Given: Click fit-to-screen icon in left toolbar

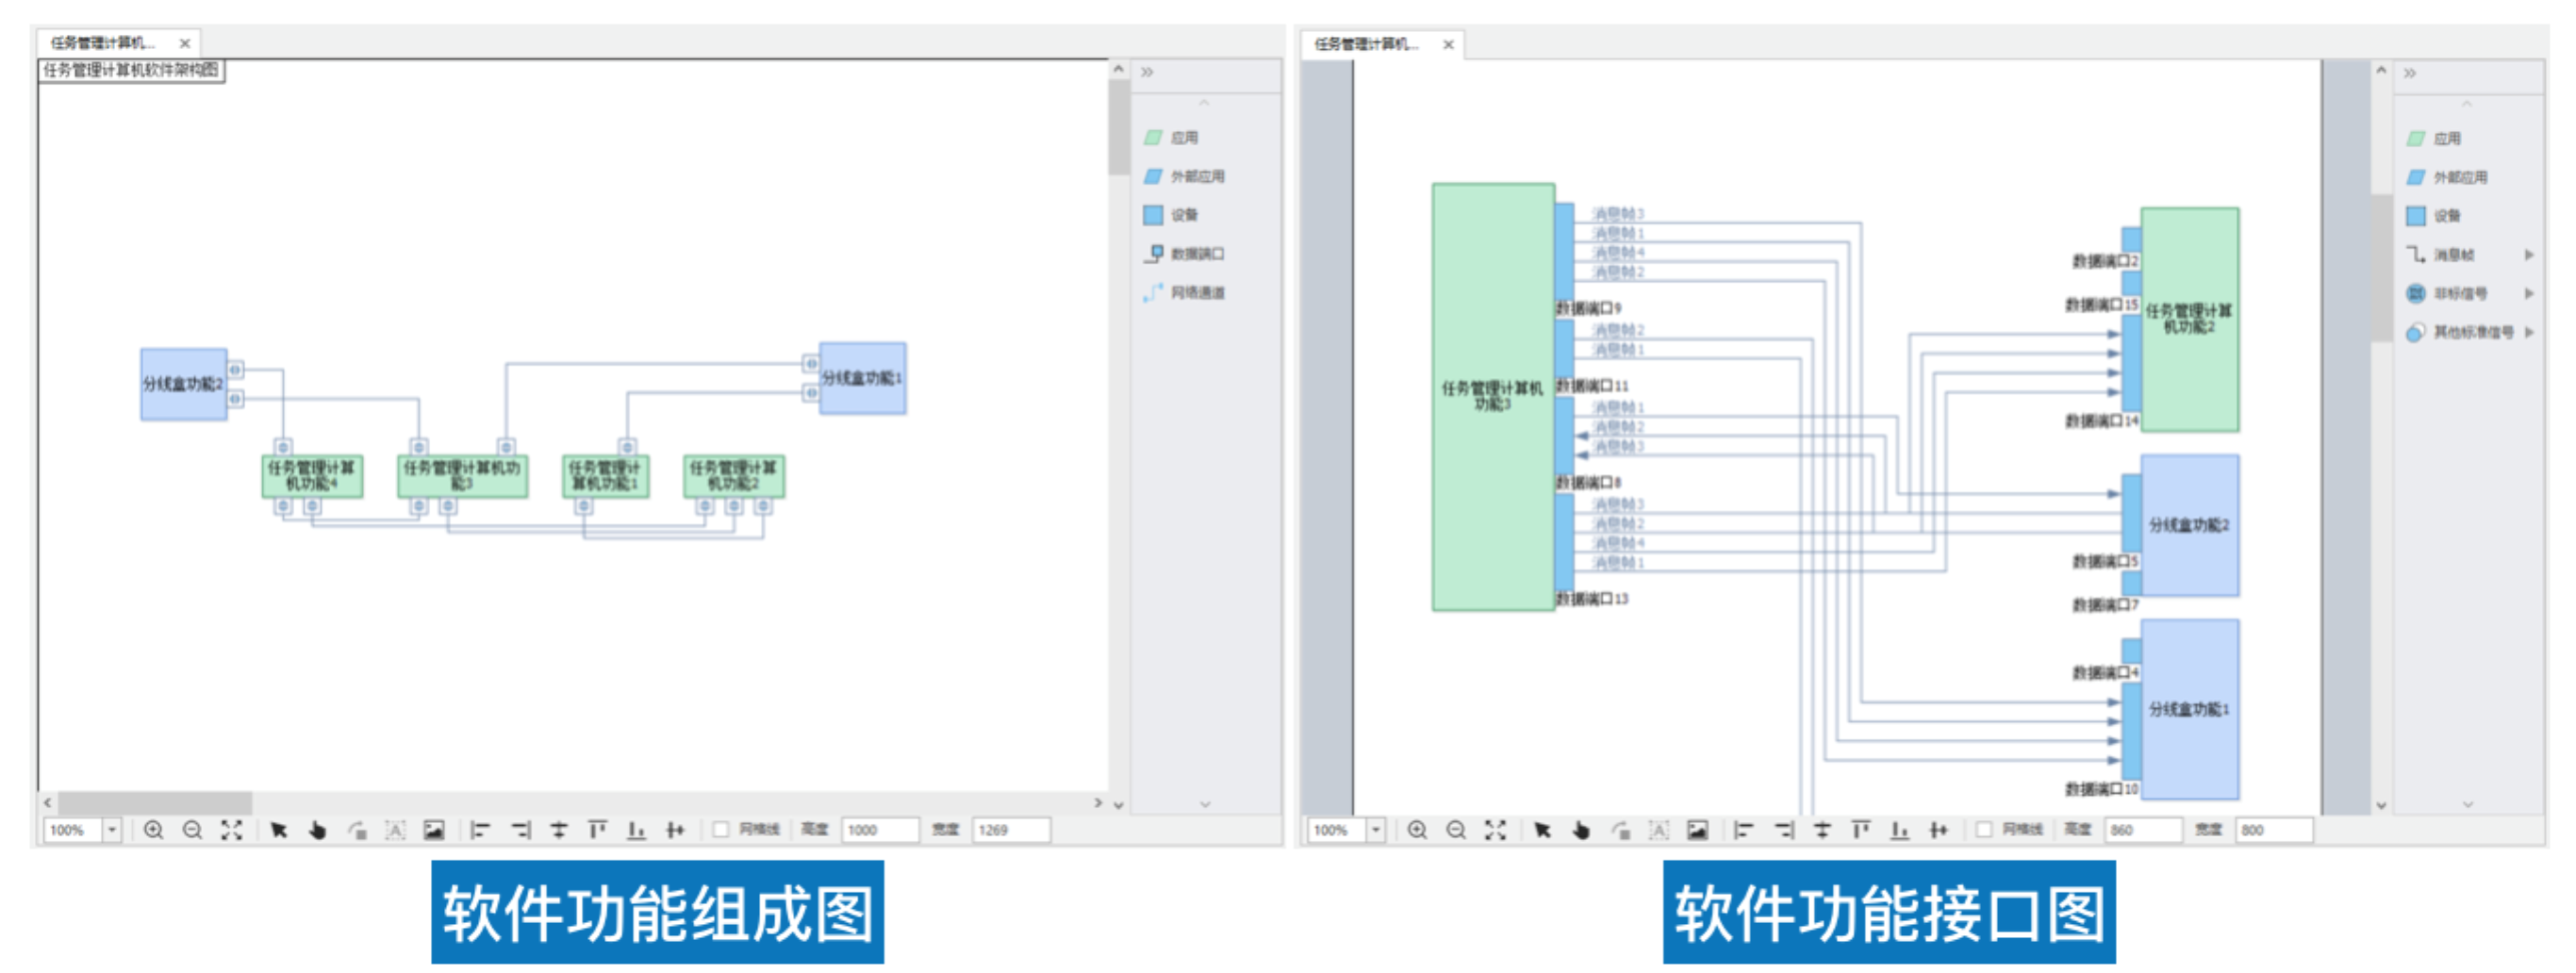Looking at the screenshot, I should tap(231, 830).
